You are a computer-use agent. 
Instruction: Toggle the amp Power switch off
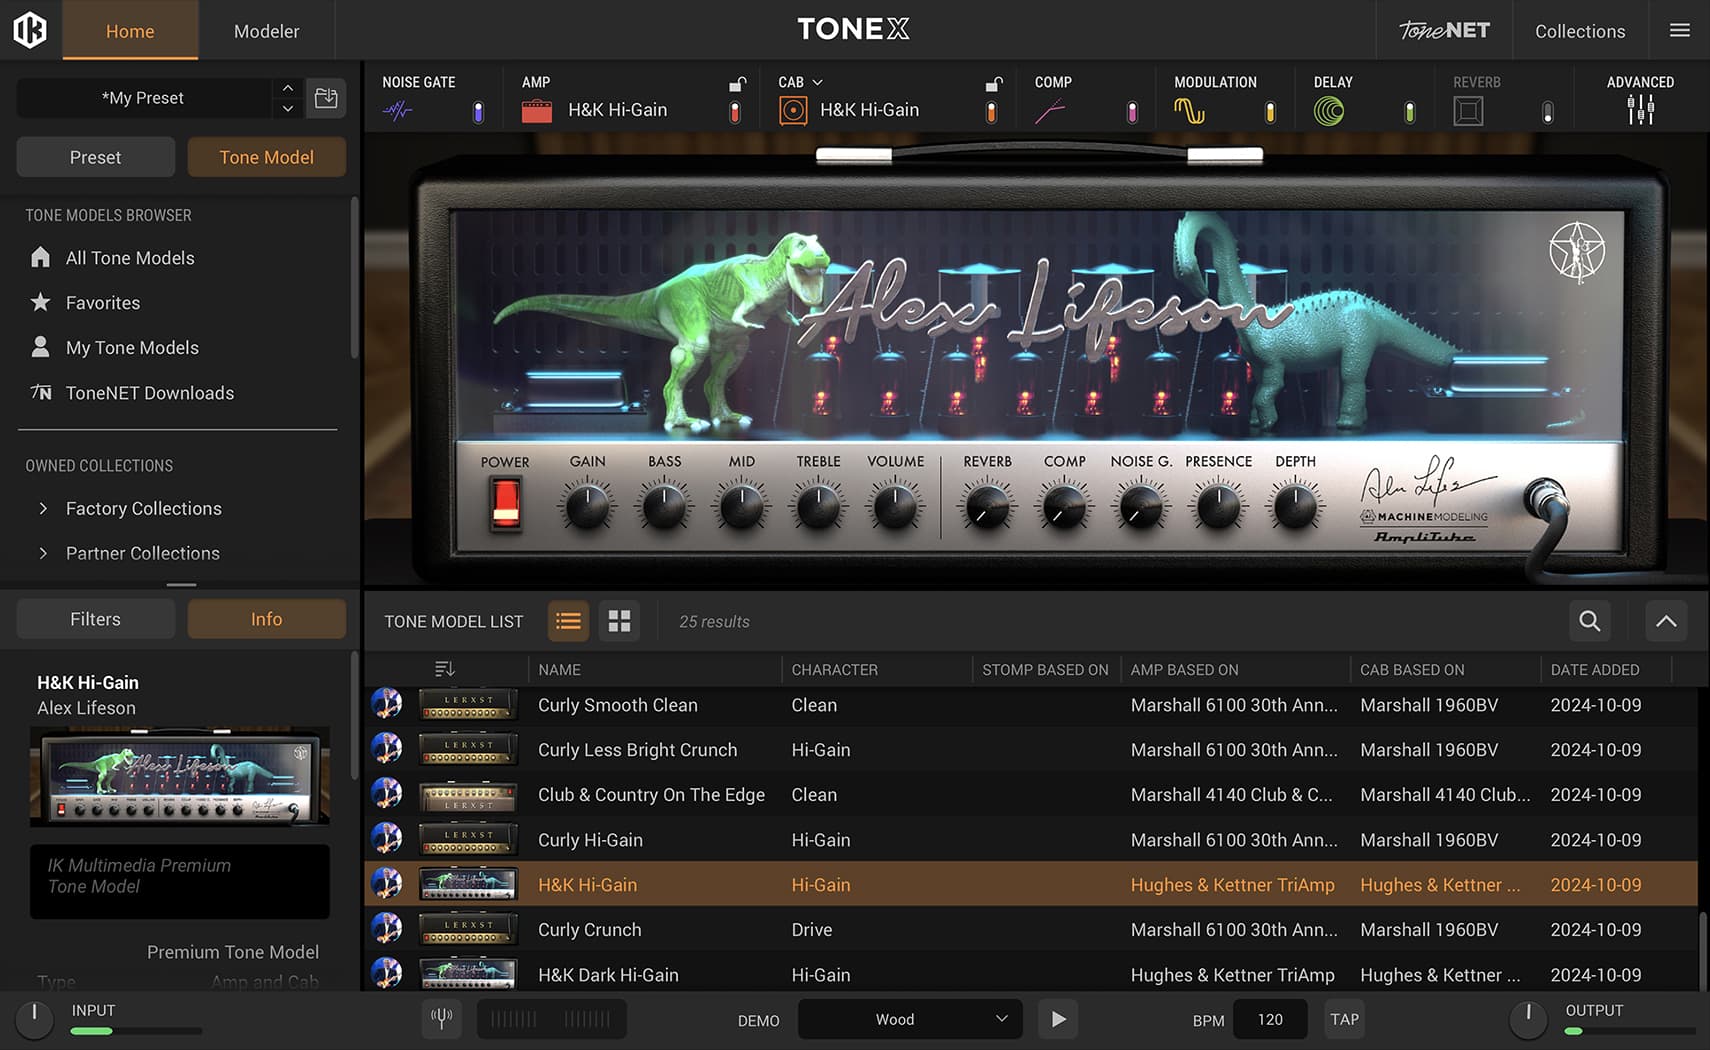[505, 505]
